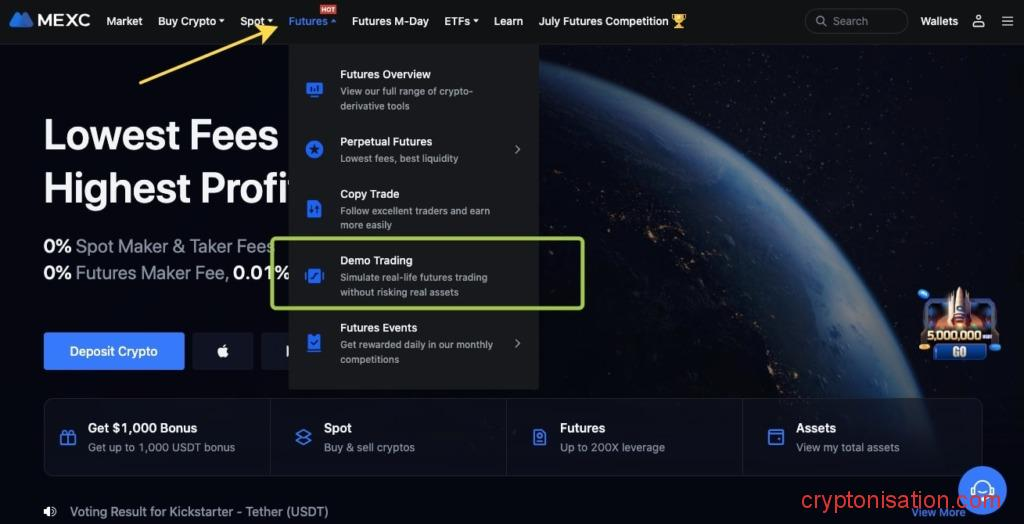This screenshot has width=1024, height=524.
Task: Expand Futures Events submenu arrow
Action: click(x=517, y=343)
